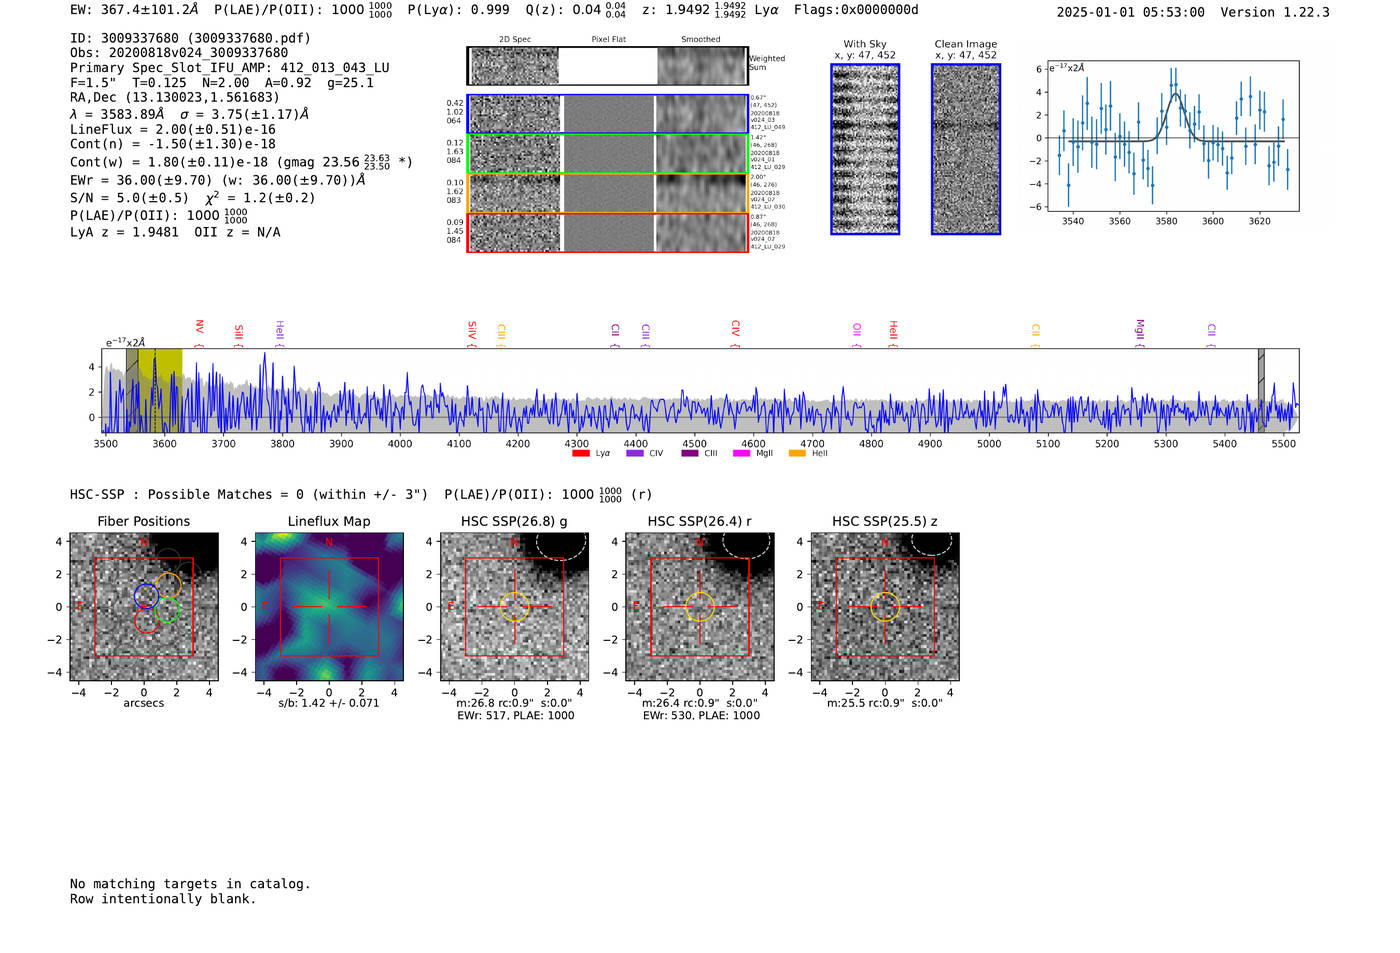This screenshot has height=953, width=1400.
Task: Select the red-framed fiber spectrum row
Action: (607, 232)
